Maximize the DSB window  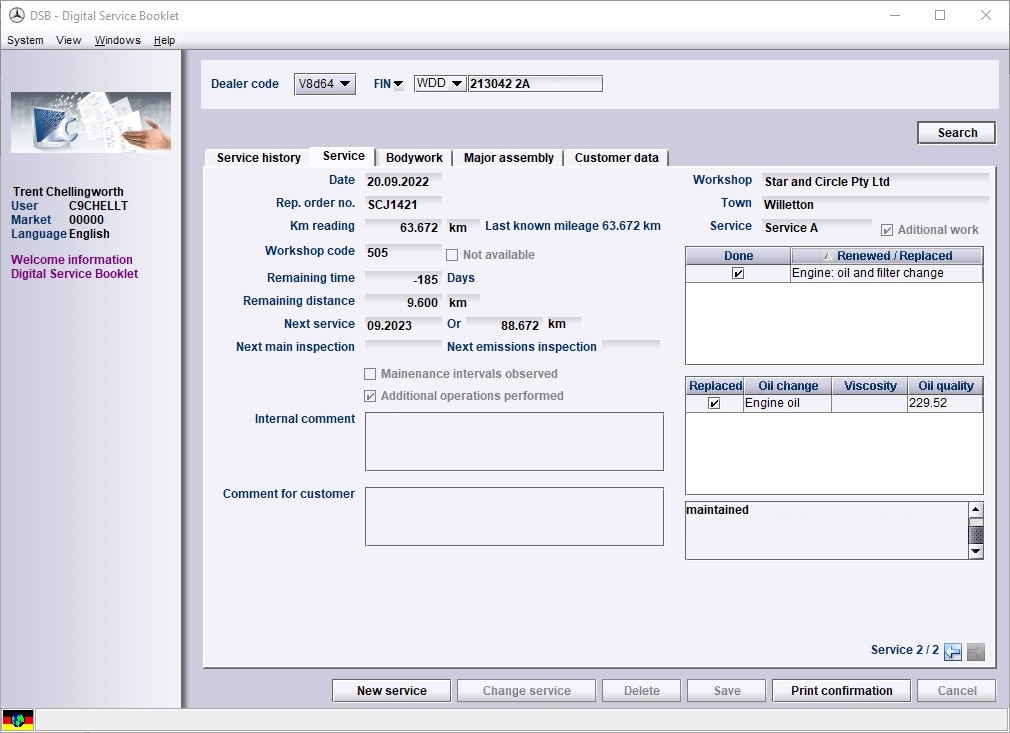pyautogui.click(x=940, y=15)
